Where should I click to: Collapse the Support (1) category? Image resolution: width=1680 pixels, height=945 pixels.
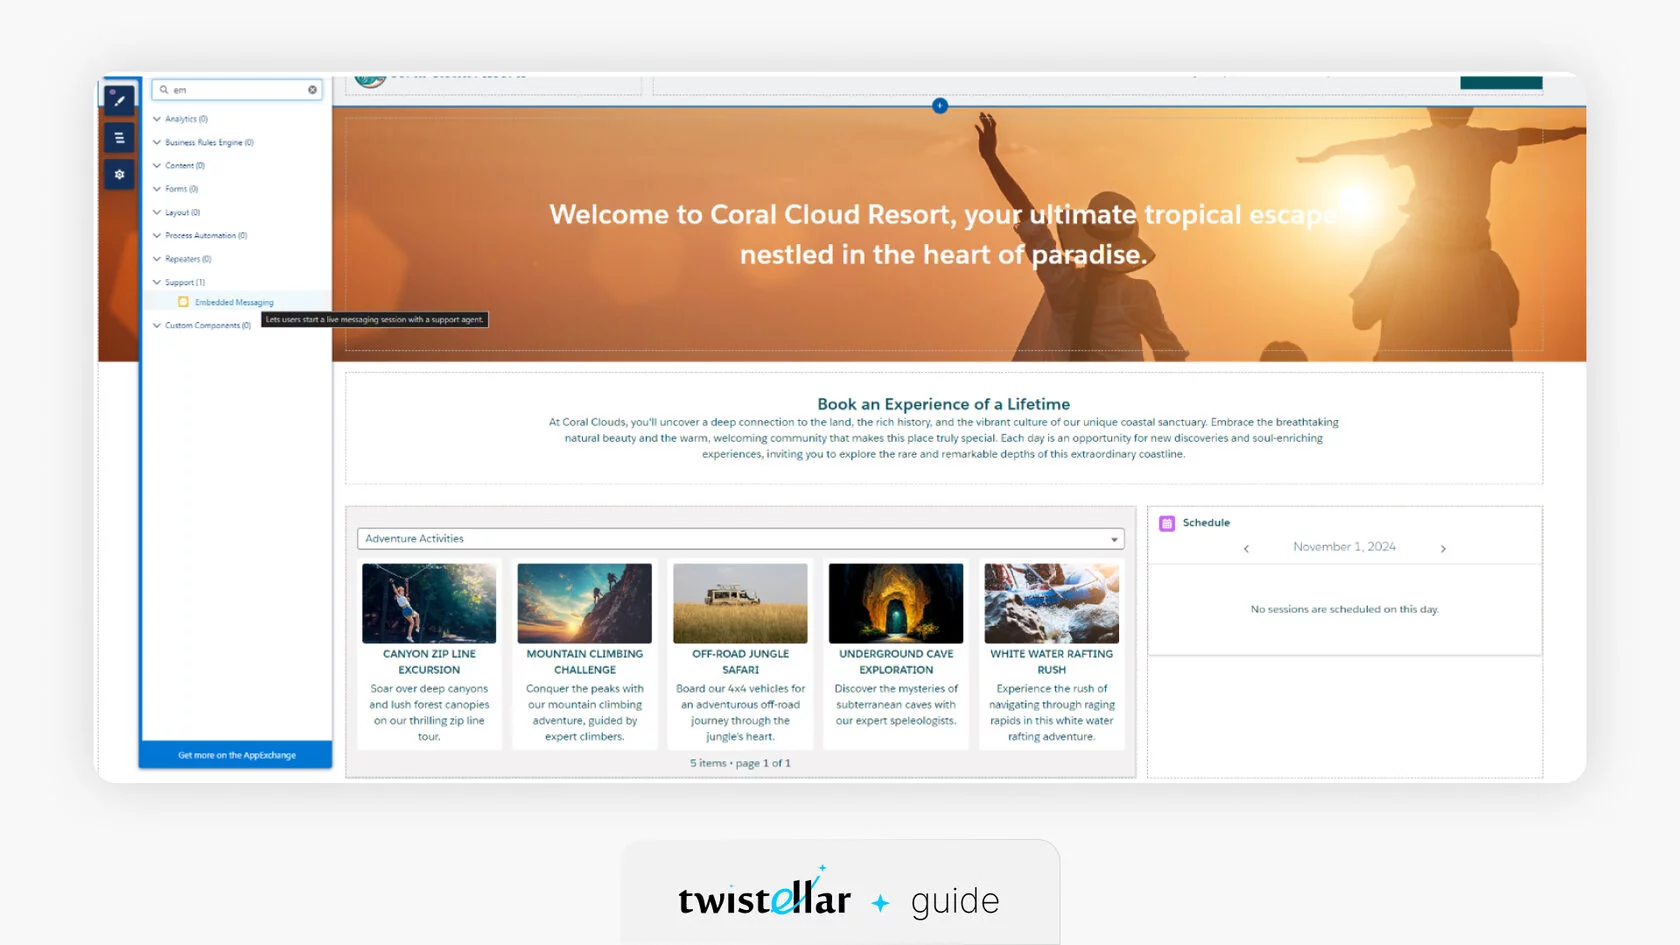tap(157, 282)
